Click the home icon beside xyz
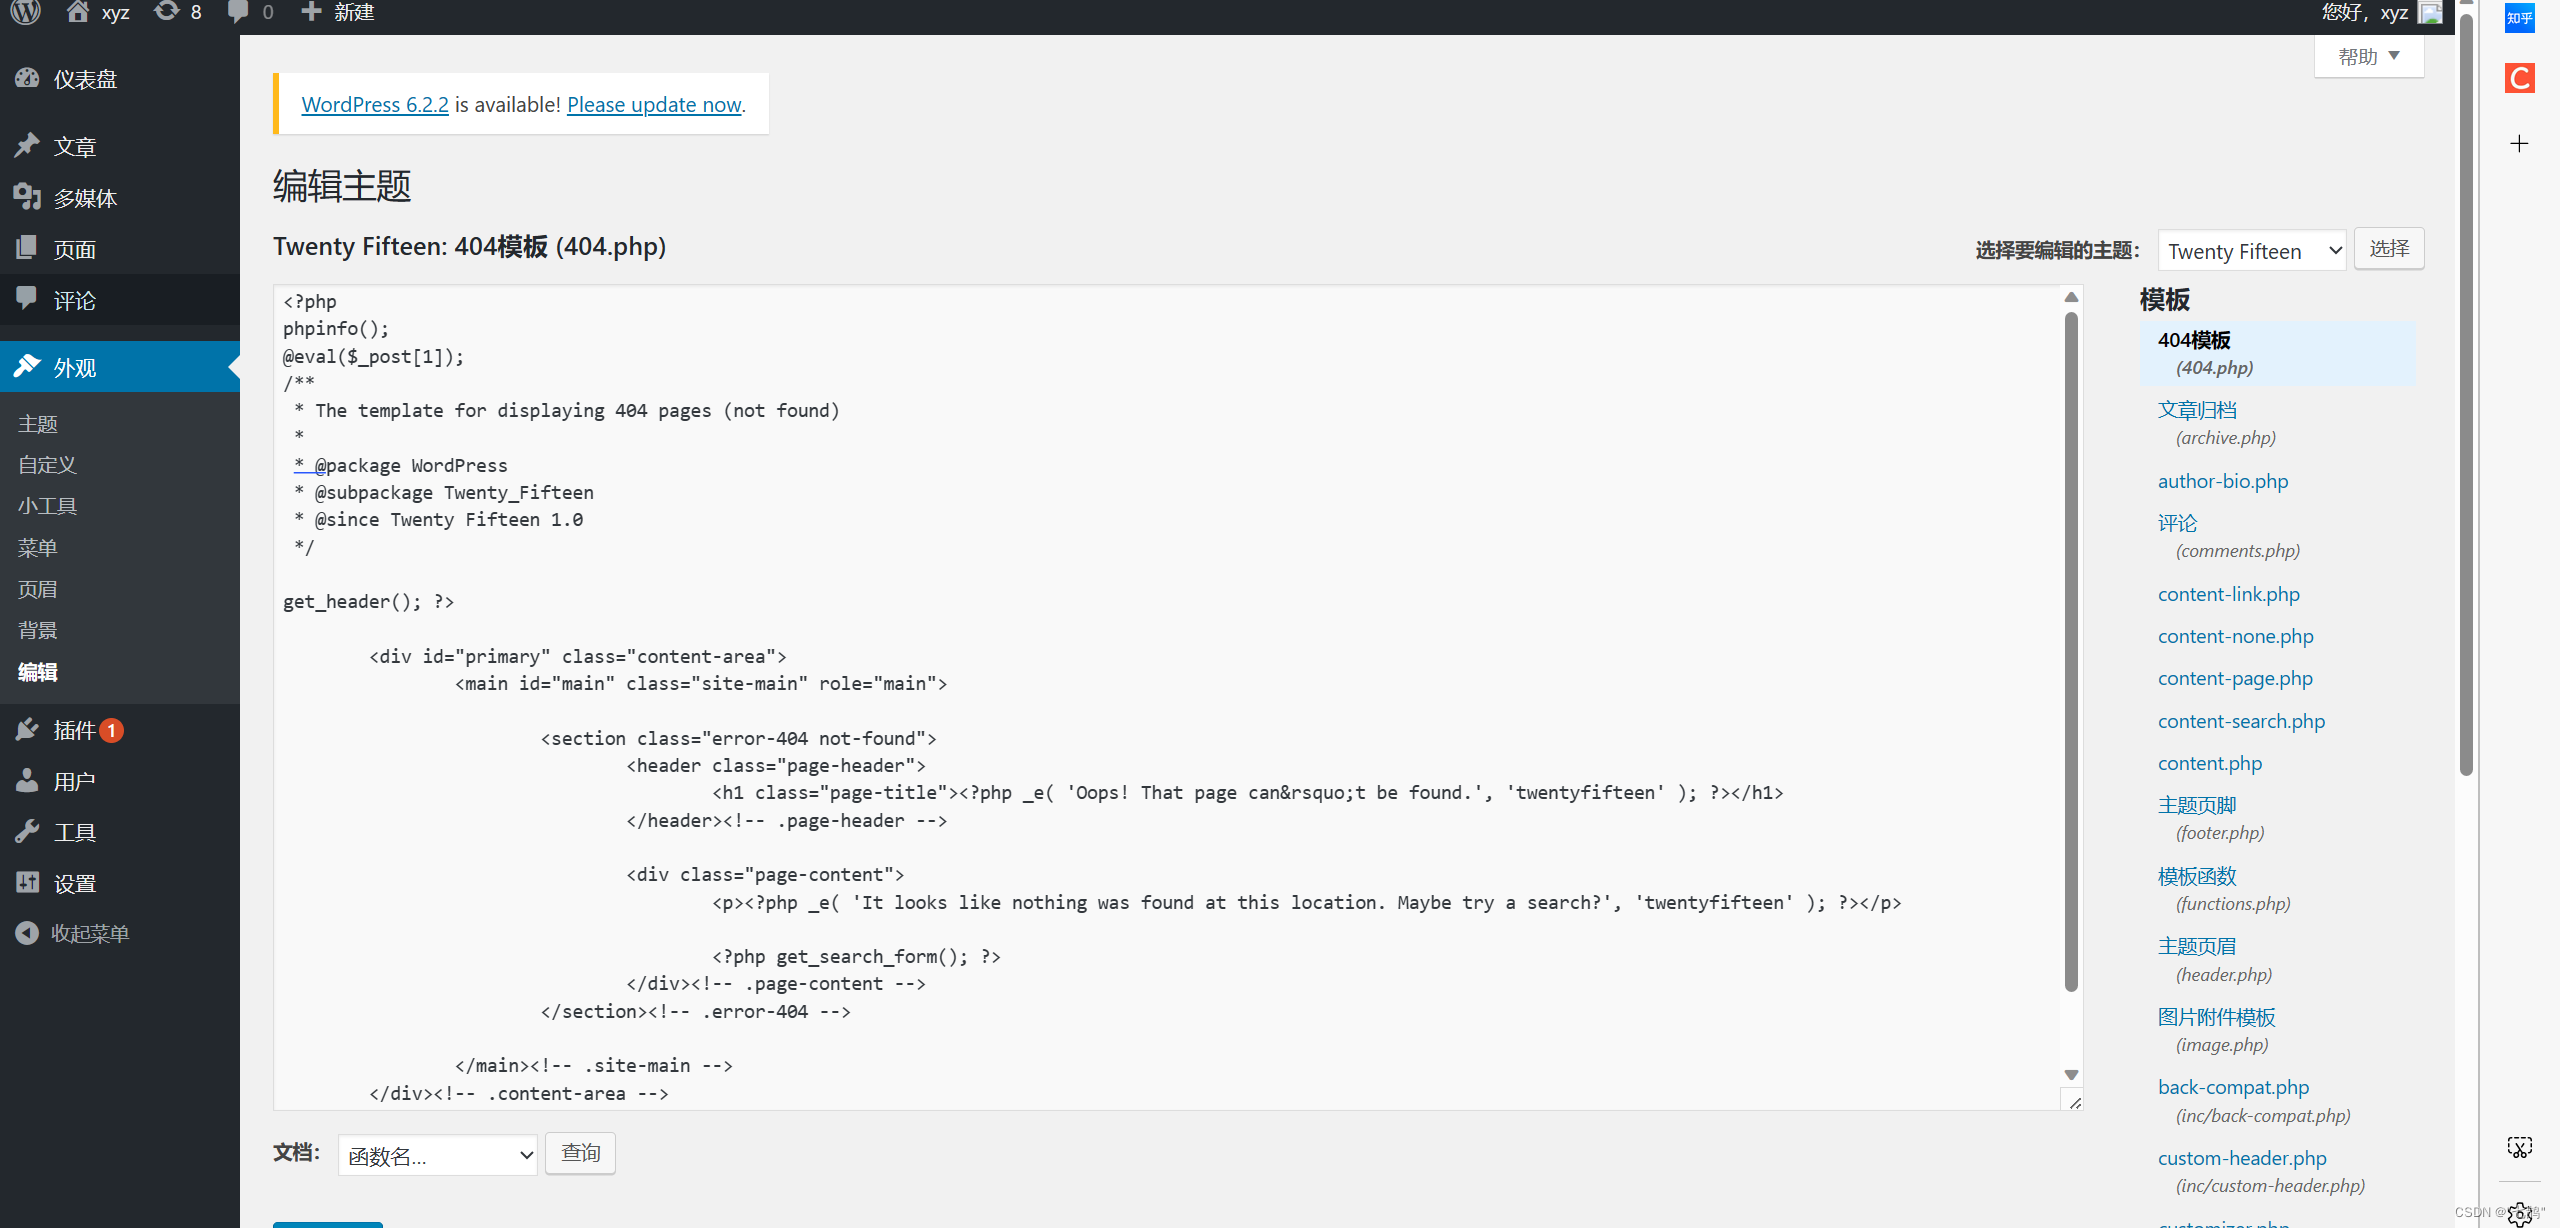The image size is (2560, 1228). pyautogui.click(x=76, y=13)
